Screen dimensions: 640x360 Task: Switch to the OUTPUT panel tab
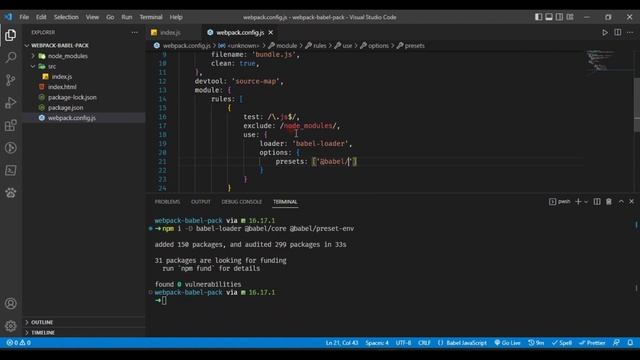201,202
